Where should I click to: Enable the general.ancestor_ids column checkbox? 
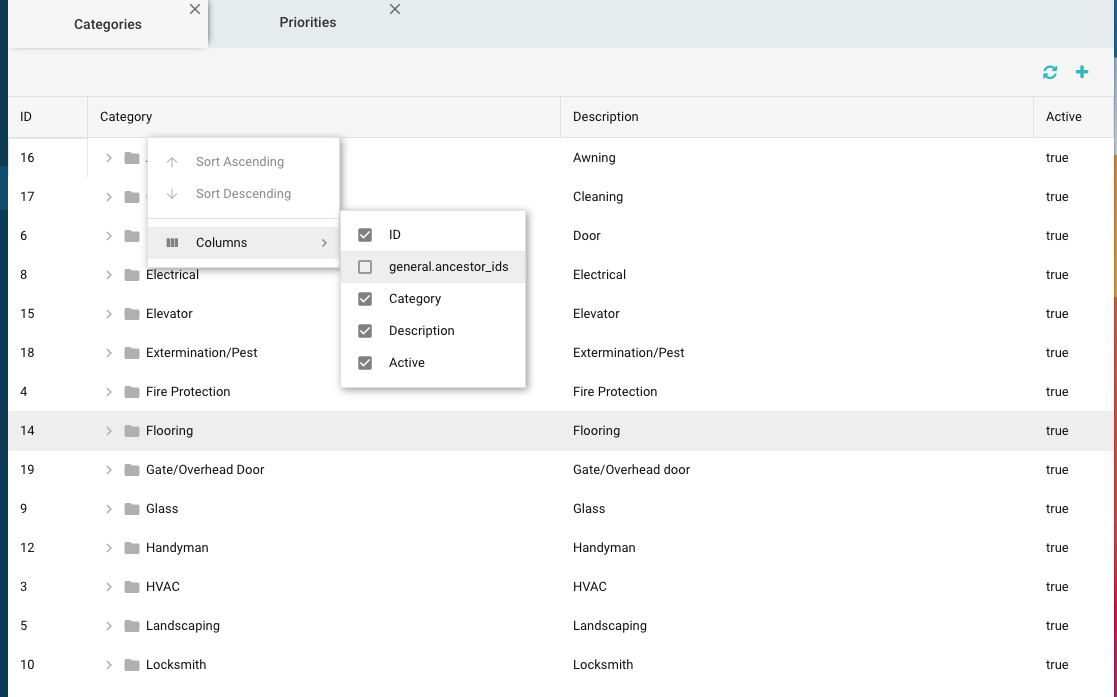point(365,267)
